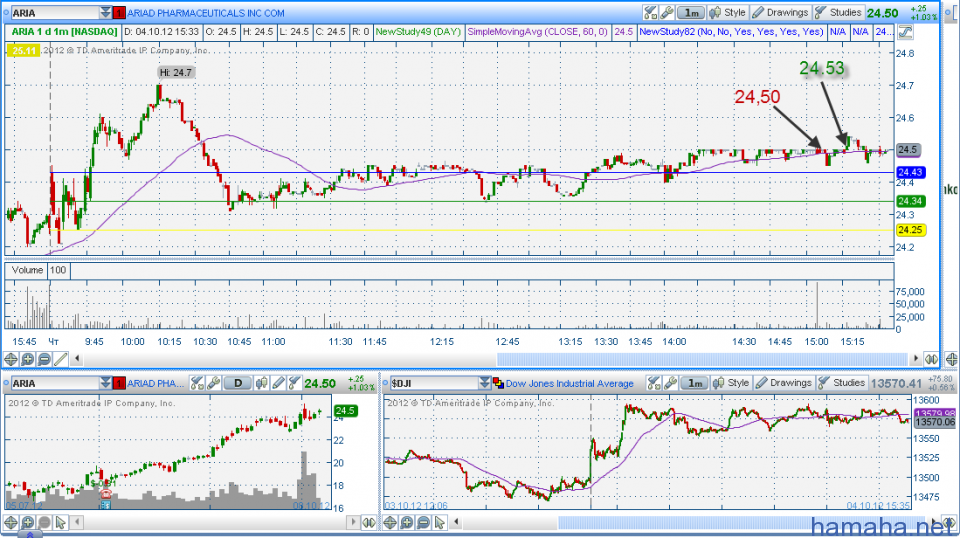Open share/settings scissors icon in ARIA 1m chart
Image resolution: width=960 pixels, height=538 pixels.
coord(650,12)
